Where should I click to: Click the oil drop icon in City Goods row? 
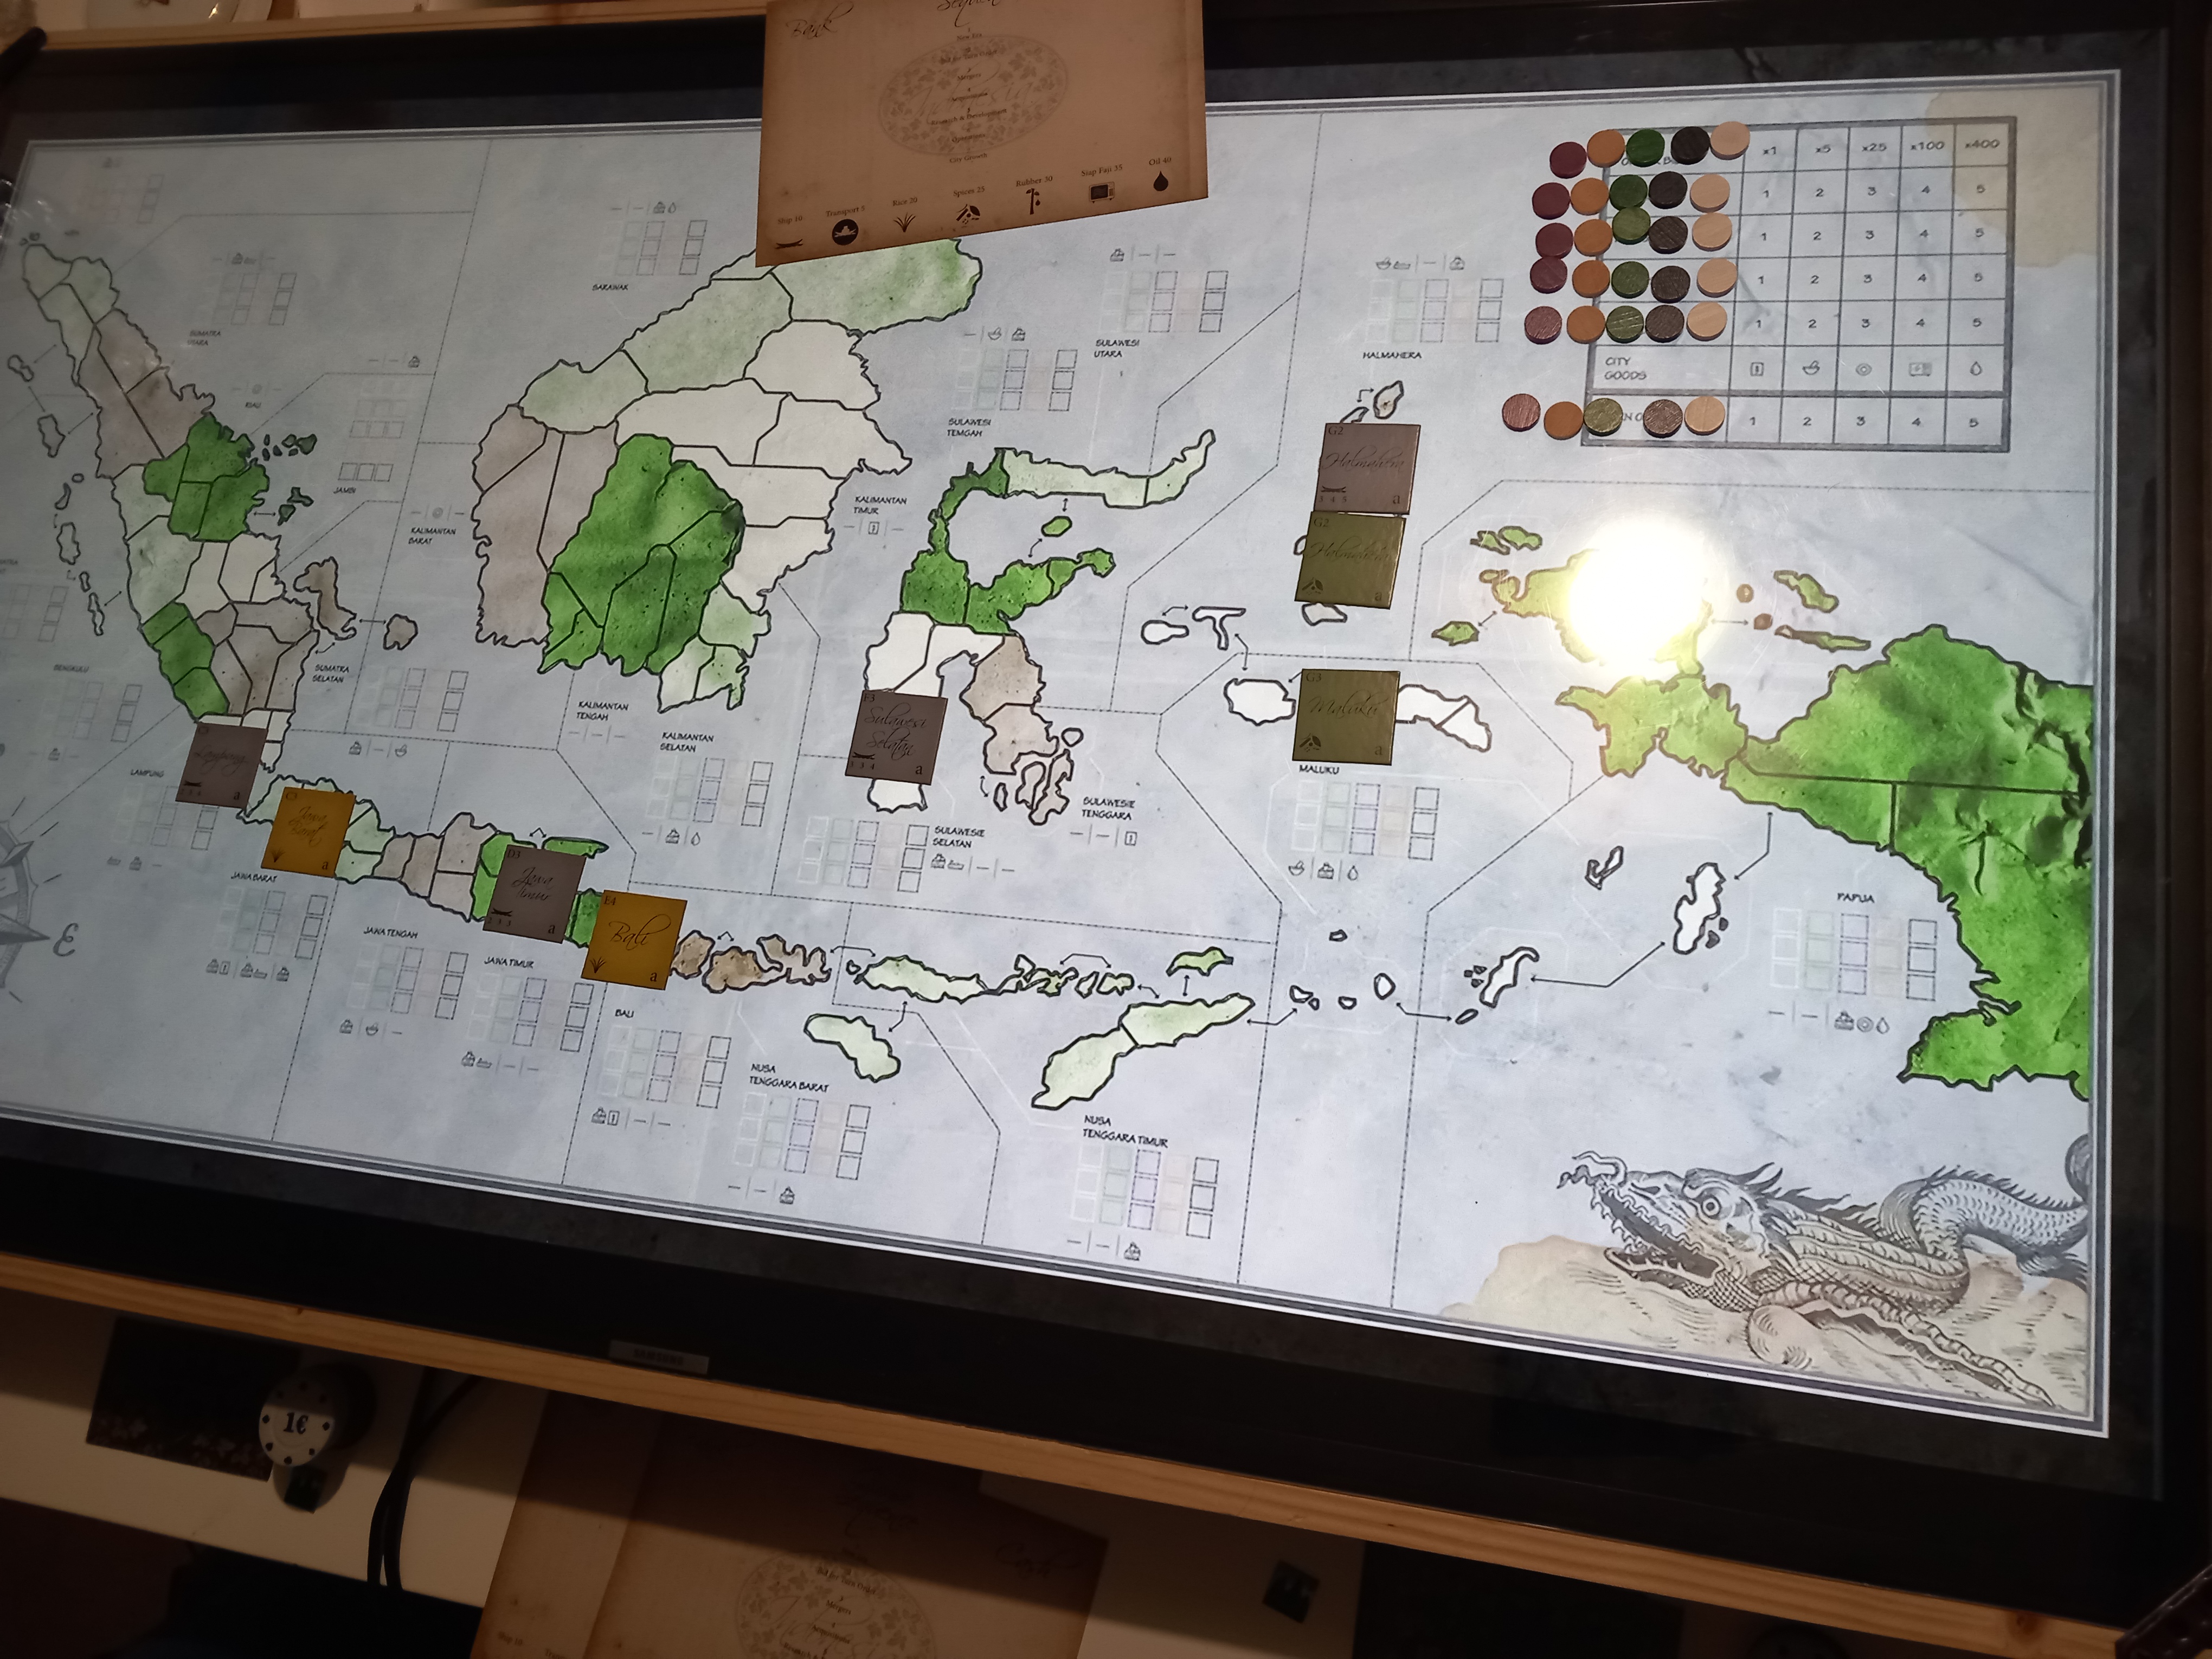tap(1976, 370)
